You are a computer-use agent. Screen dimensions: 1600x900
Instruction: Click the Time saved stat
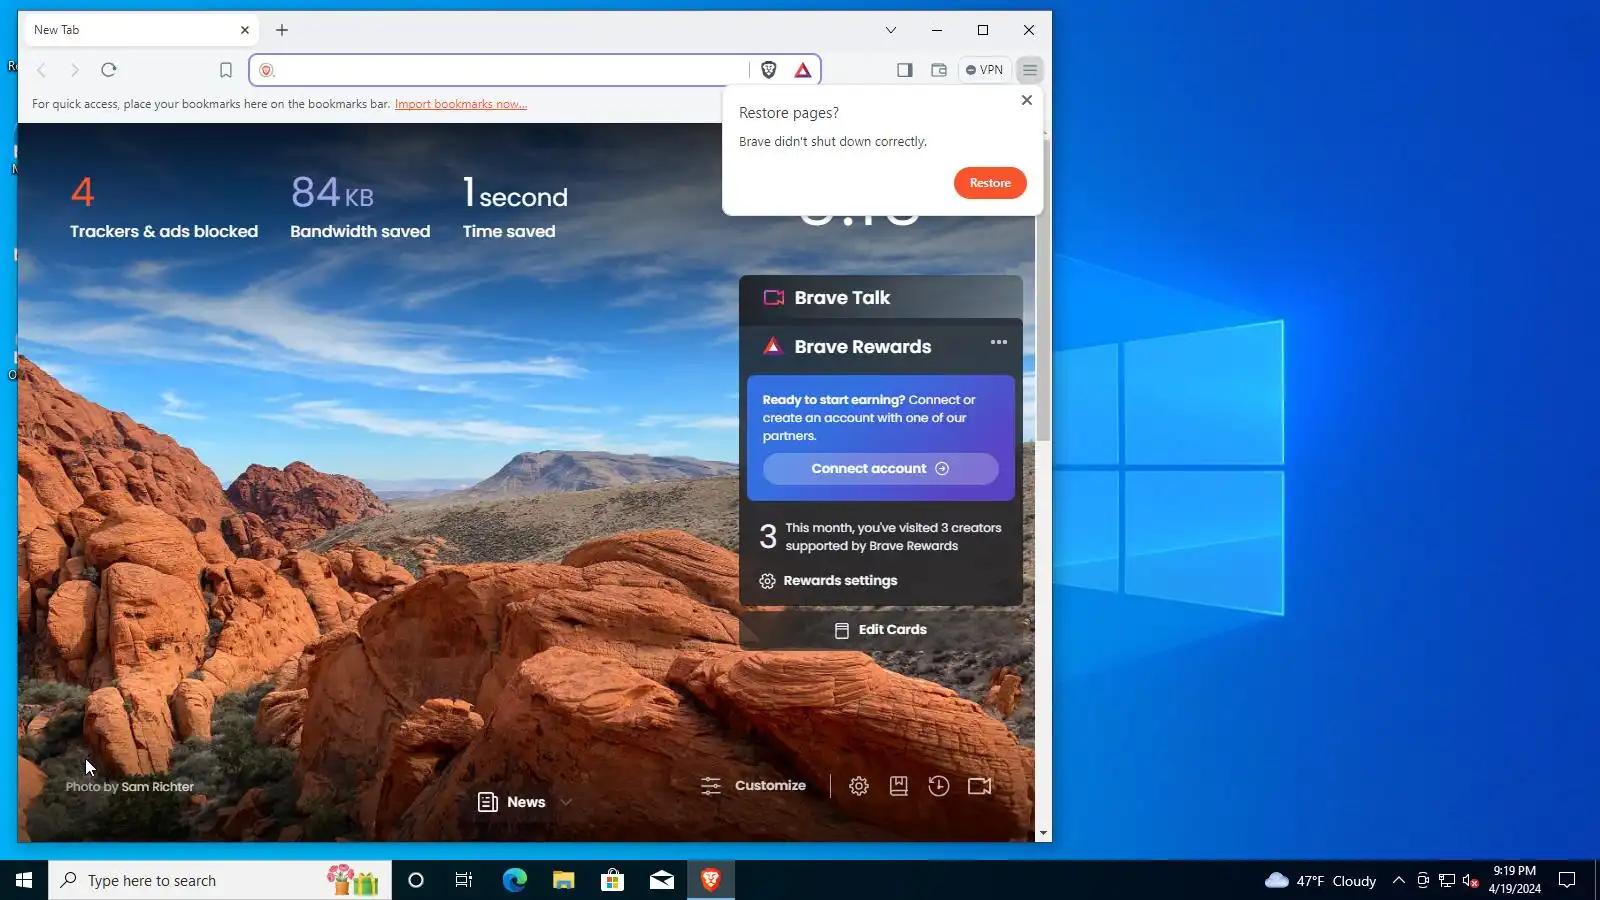pyautogui.click(x=515, y=208)
